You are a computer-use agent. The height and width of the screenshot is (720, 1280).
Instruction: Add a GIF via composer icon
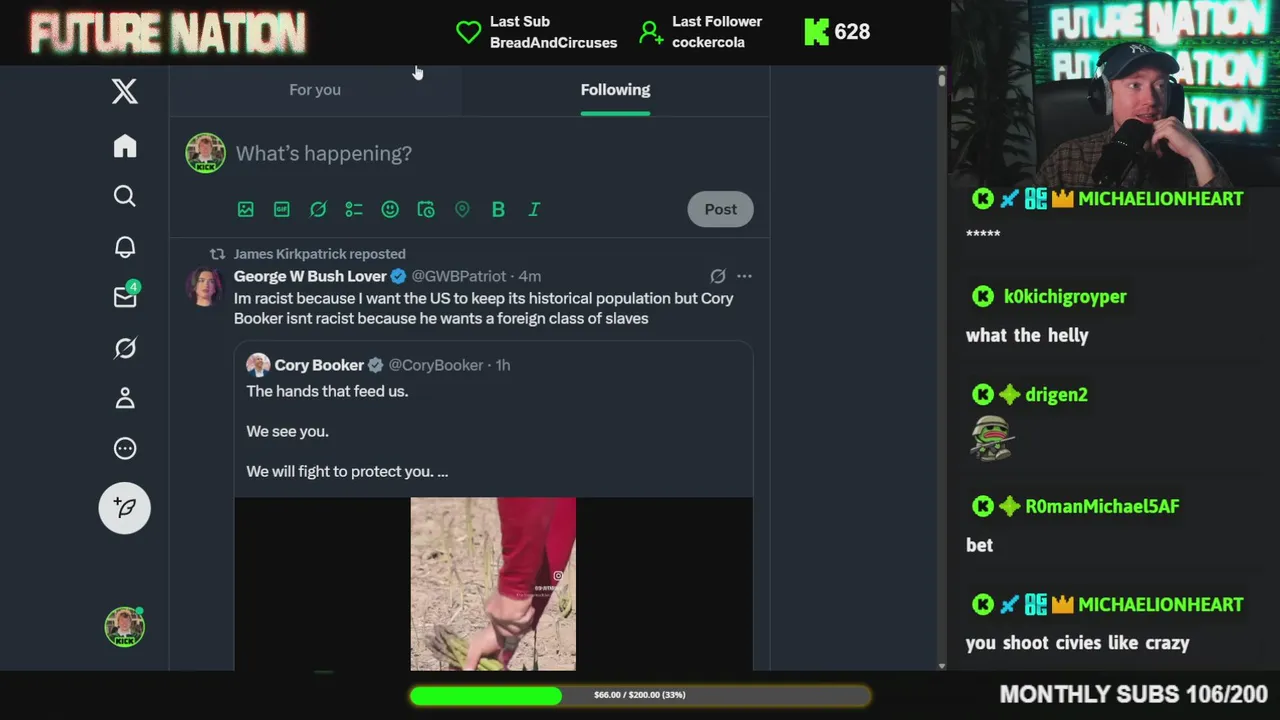(282, 209)
